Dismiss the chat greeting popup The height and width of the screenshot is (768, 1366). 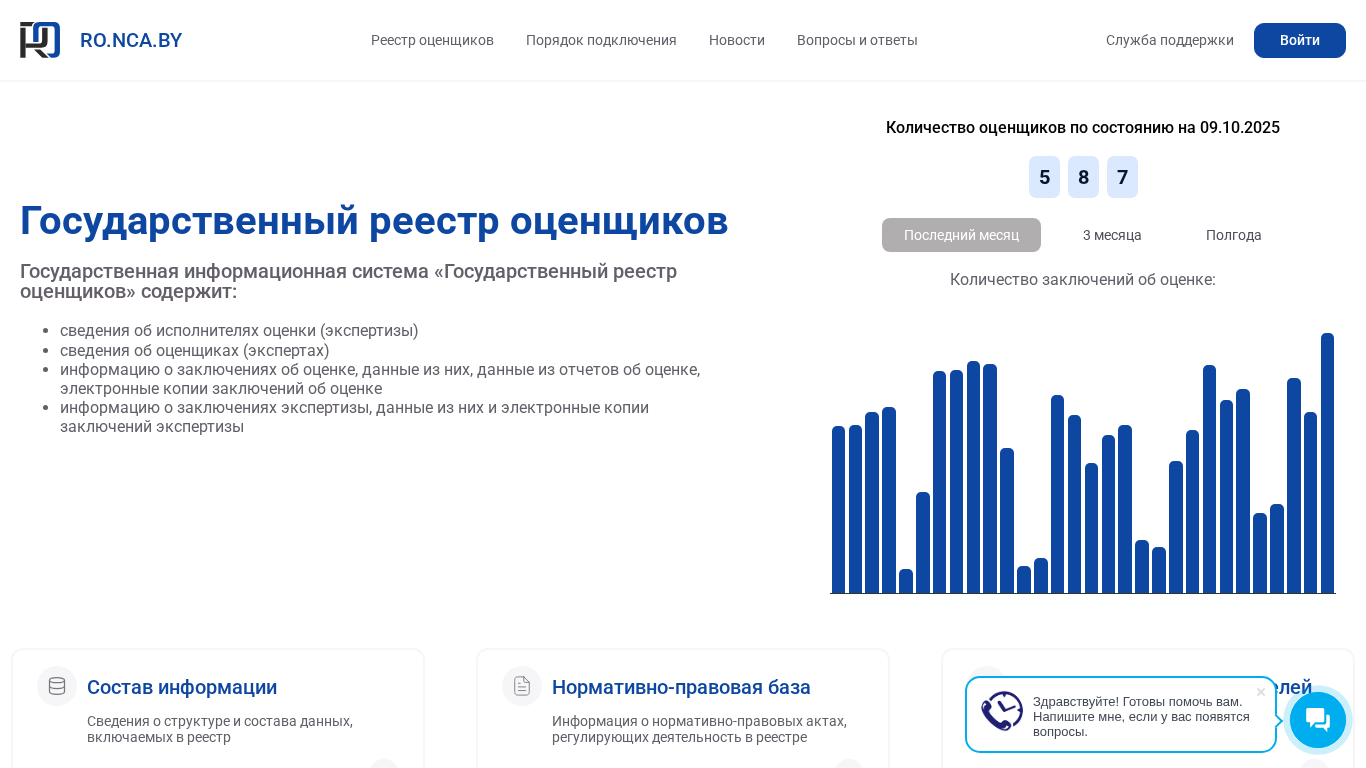click(x=1261, y=692)
